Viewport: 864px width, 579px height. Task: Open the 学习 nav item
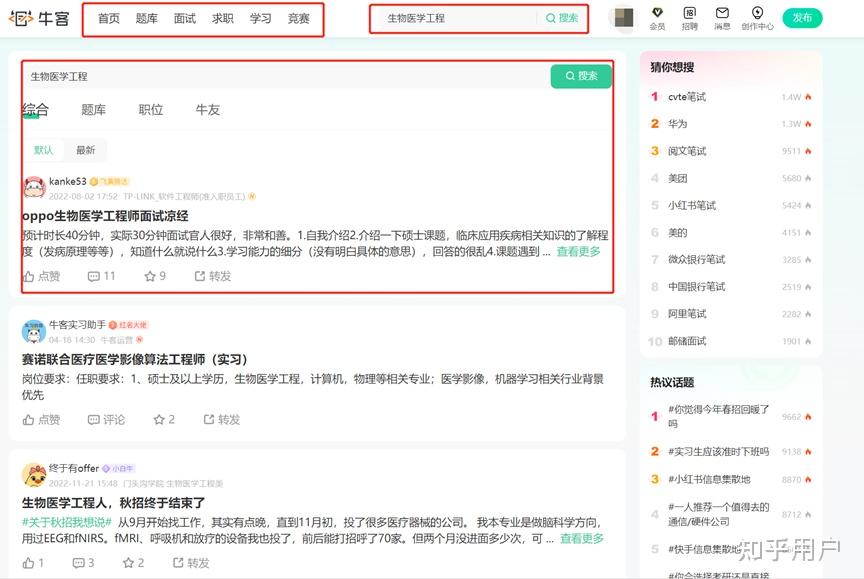pos(261,19)
